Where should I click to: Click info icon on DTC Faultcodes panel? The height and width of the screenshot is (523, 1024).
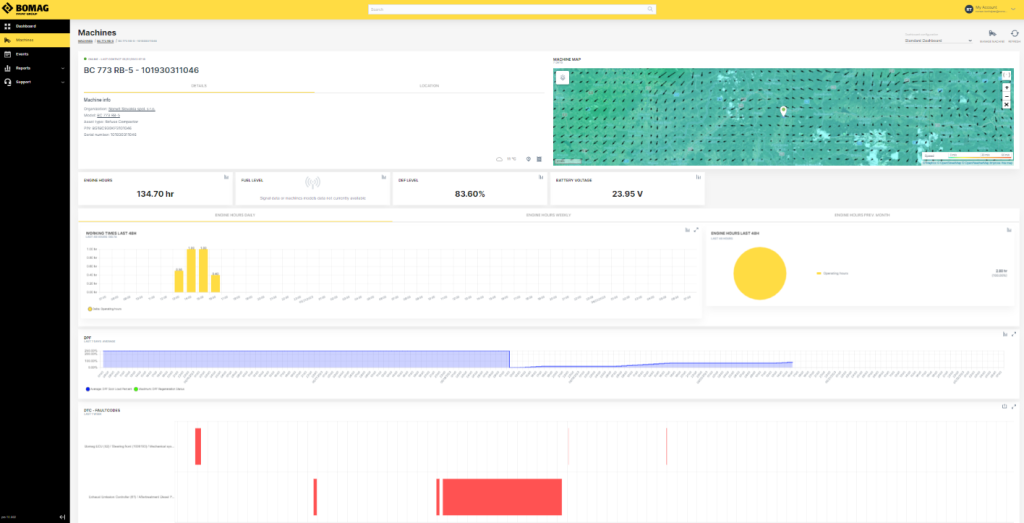tap(1005, 406)
